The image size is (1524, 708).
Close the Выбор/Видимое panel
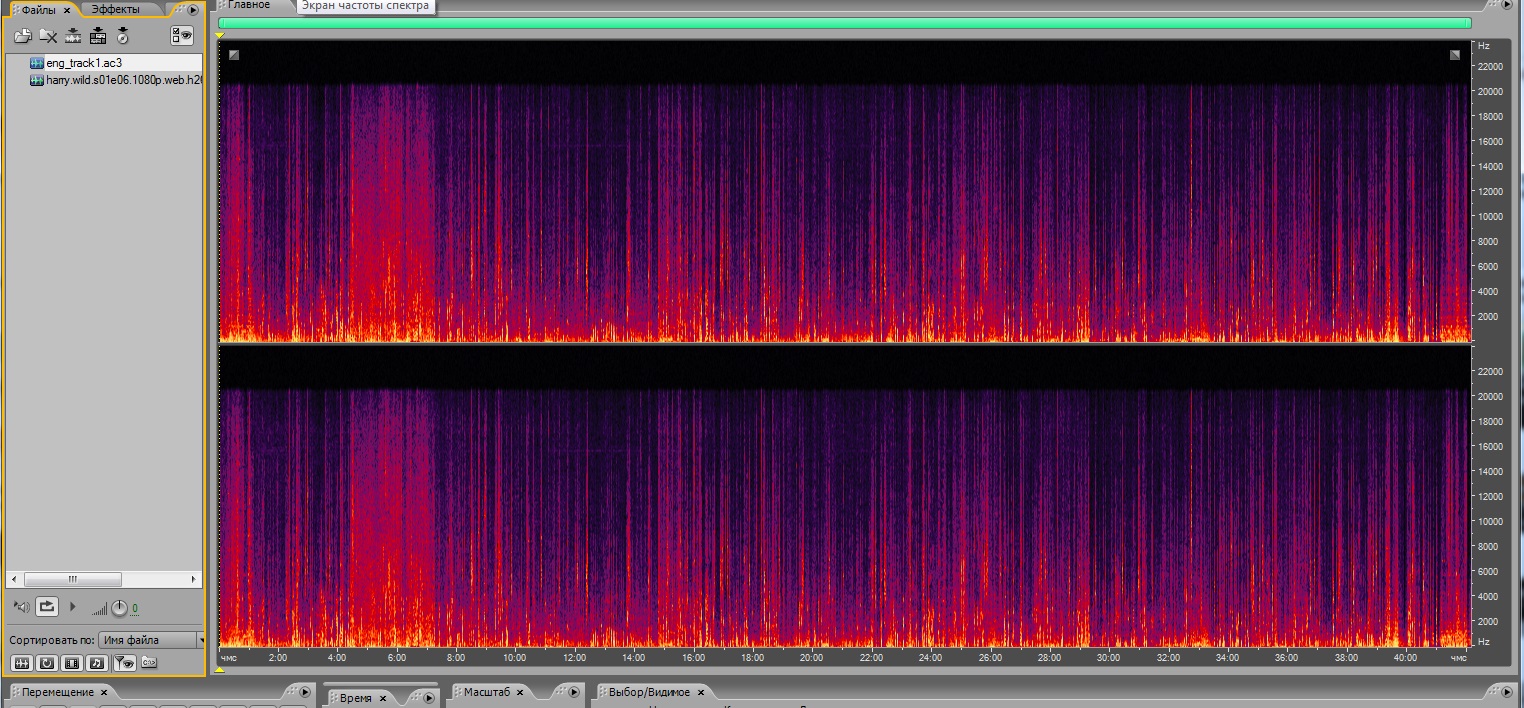point(700,693)
